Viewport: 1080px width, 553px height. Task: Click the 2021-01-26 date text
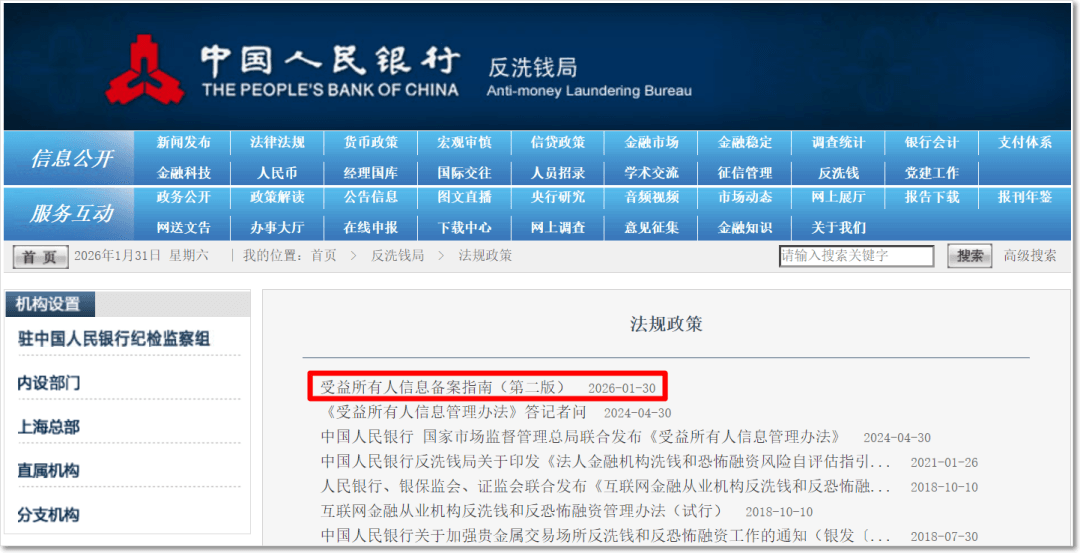point(944,463)
